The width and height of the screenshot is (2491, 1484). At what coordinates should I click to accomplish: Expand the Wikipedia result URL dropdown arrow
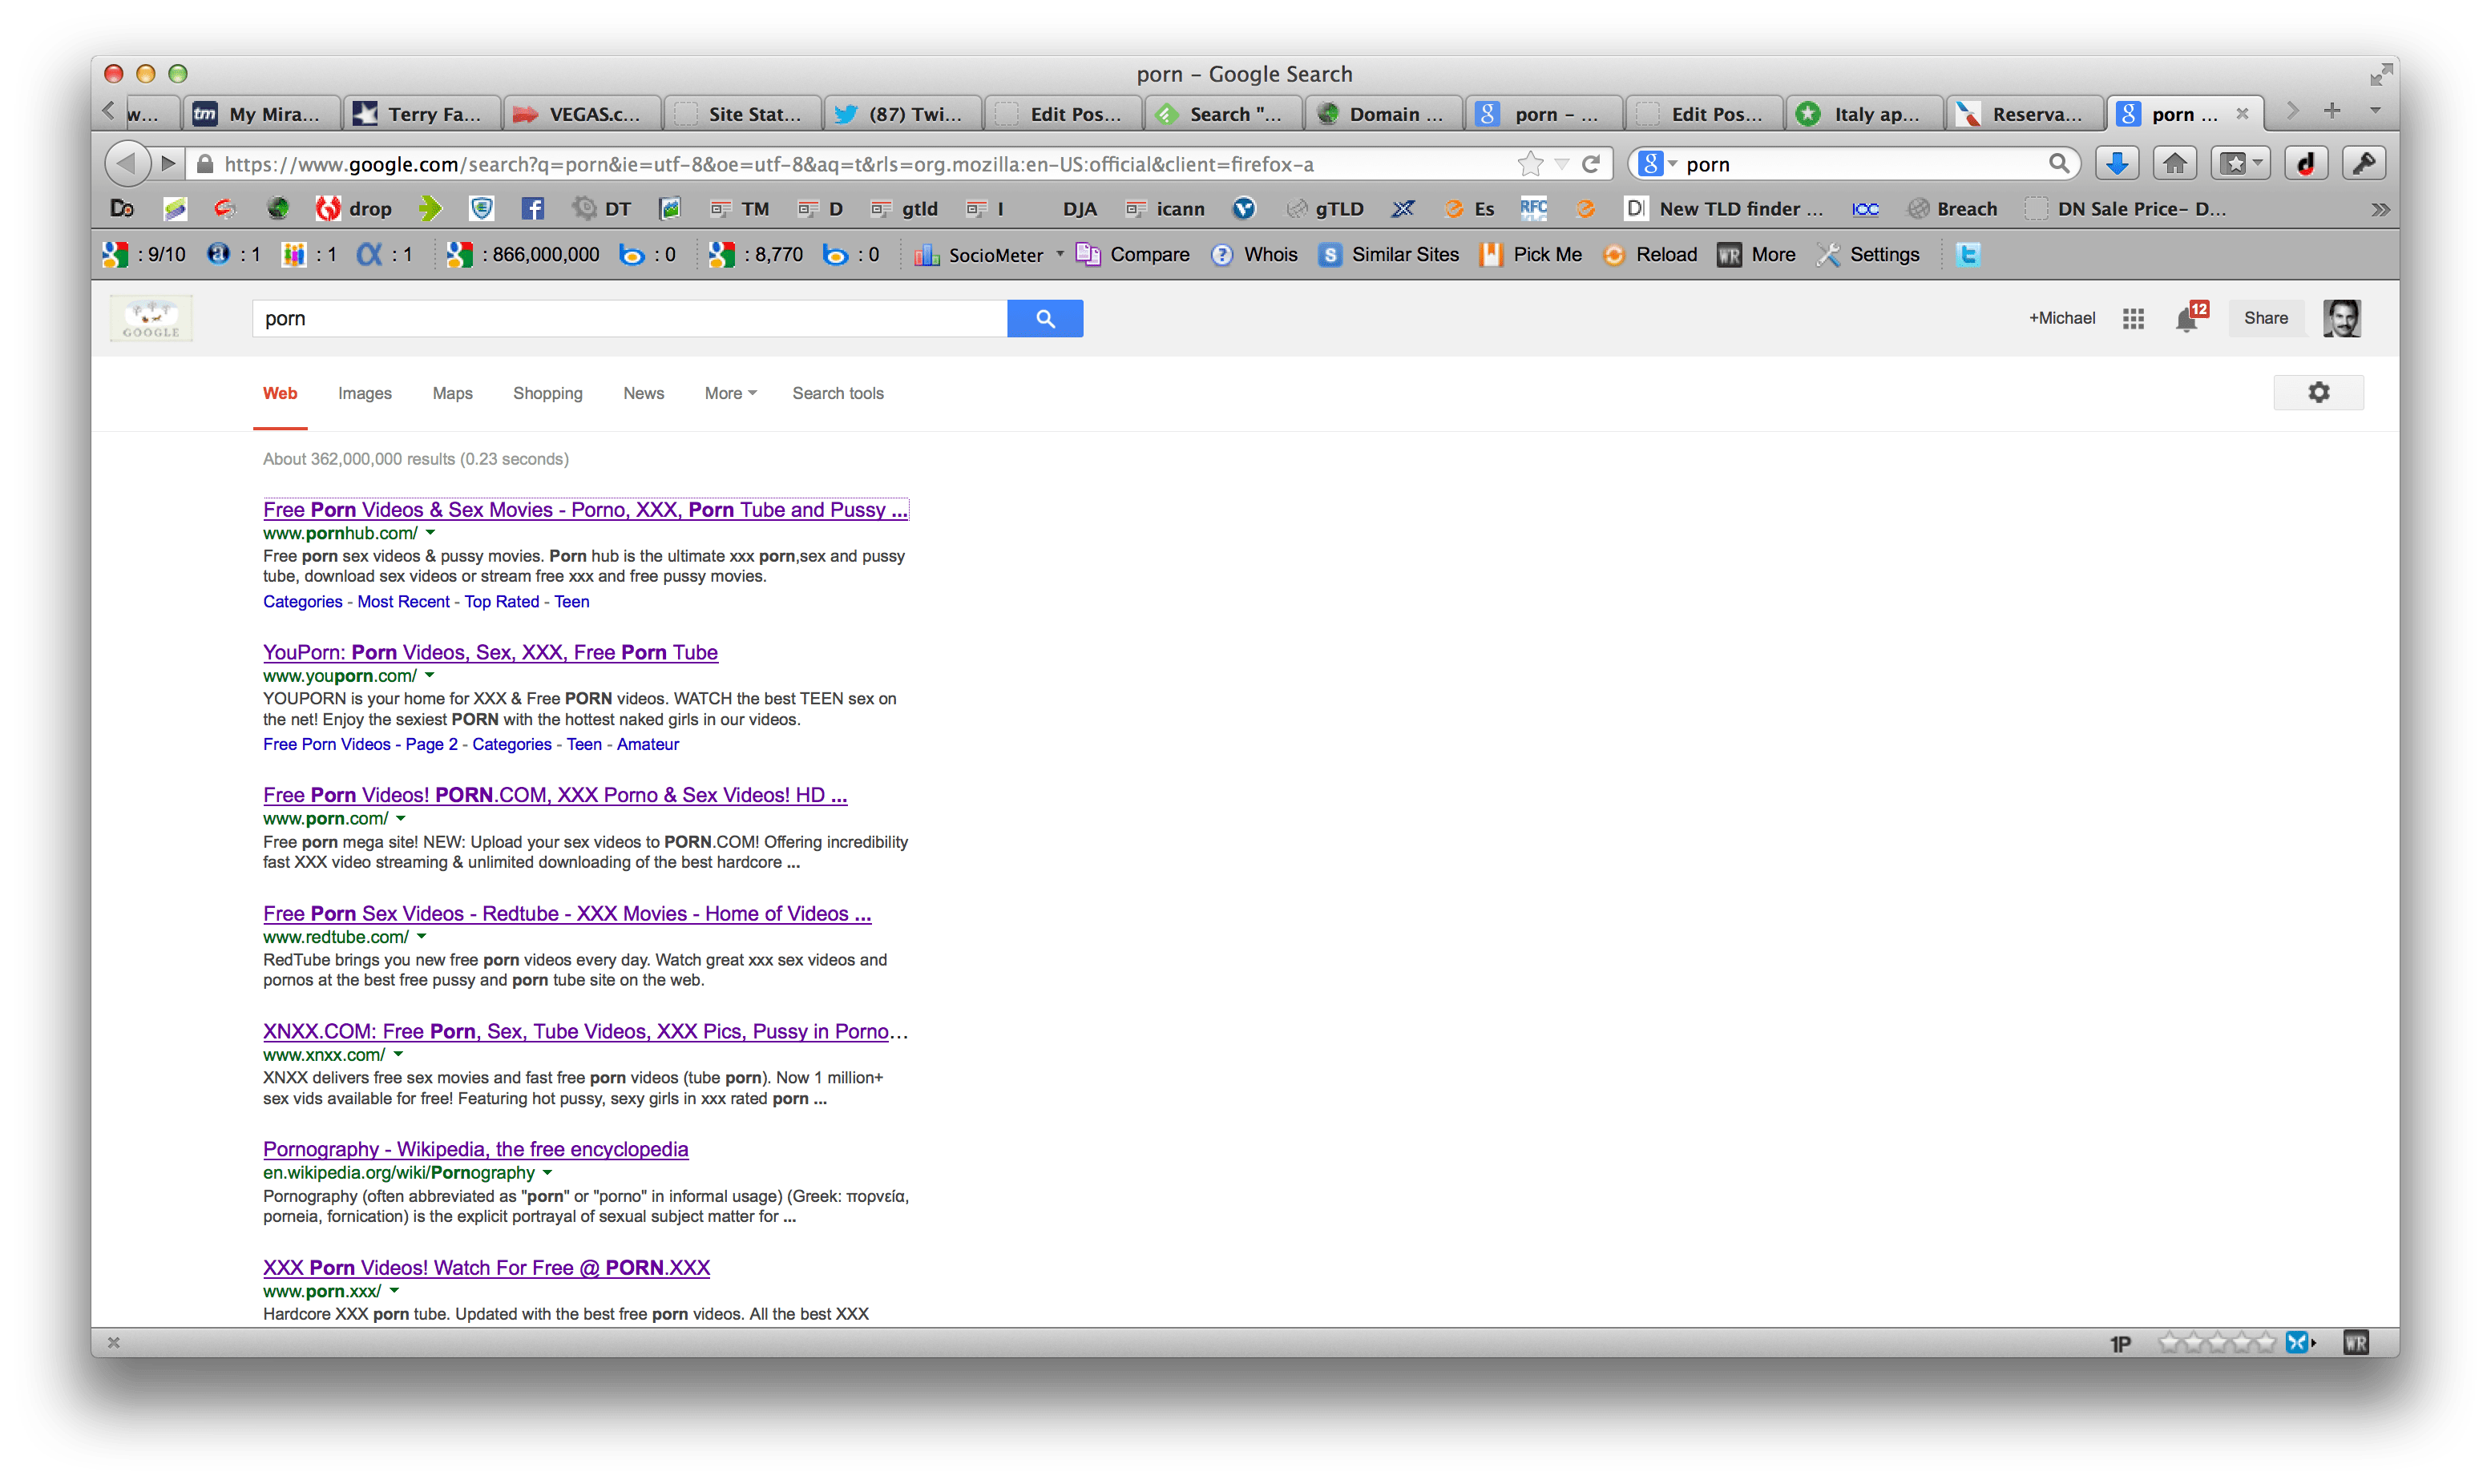tap(547, 1173)
